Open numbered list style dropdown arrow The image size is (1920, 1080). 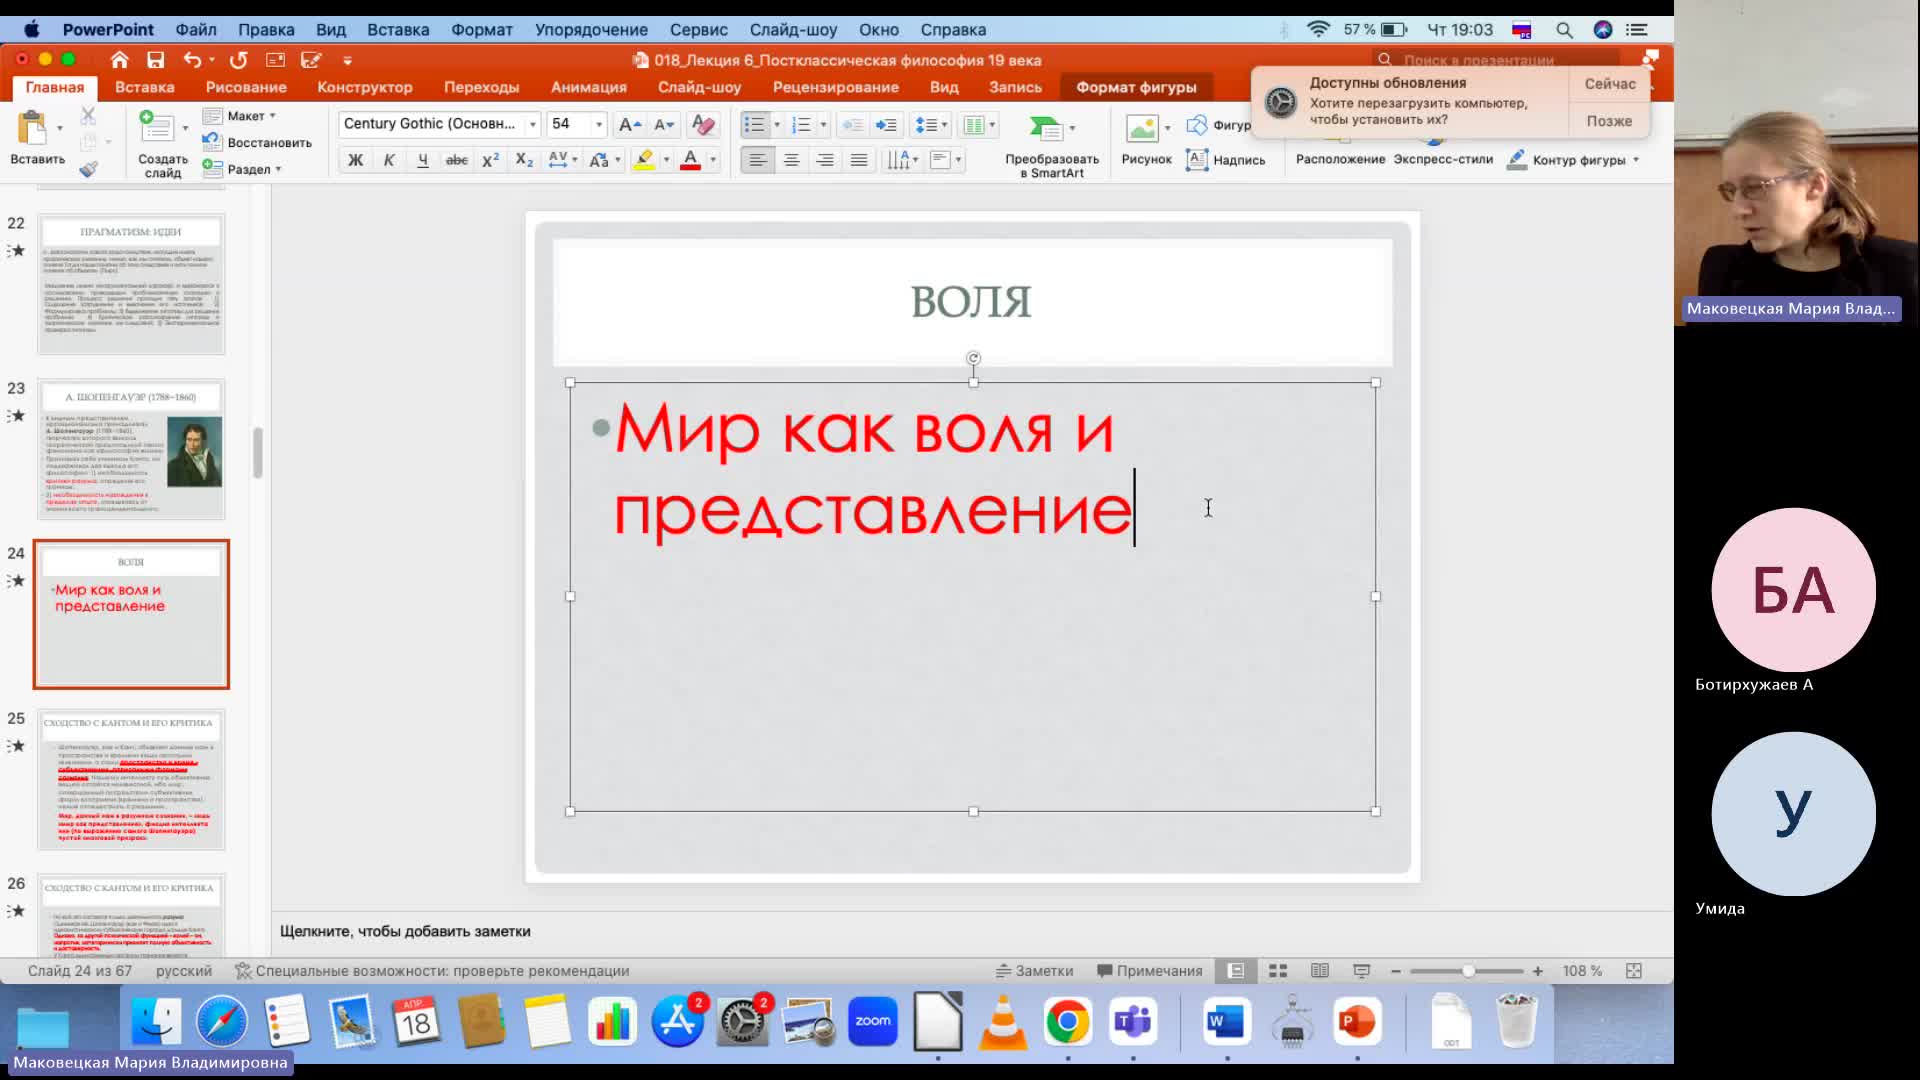tap(823, 125)
